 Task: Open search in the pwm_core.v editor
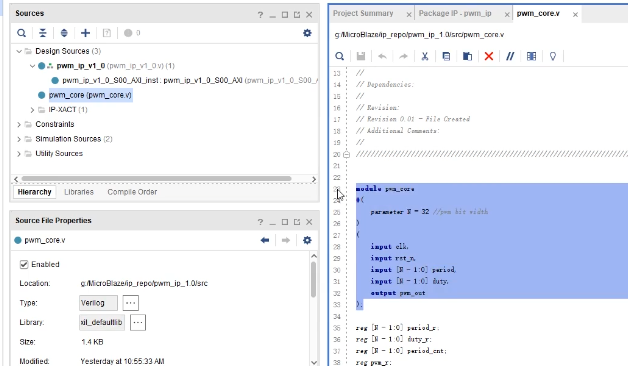(x=340, y=56)
